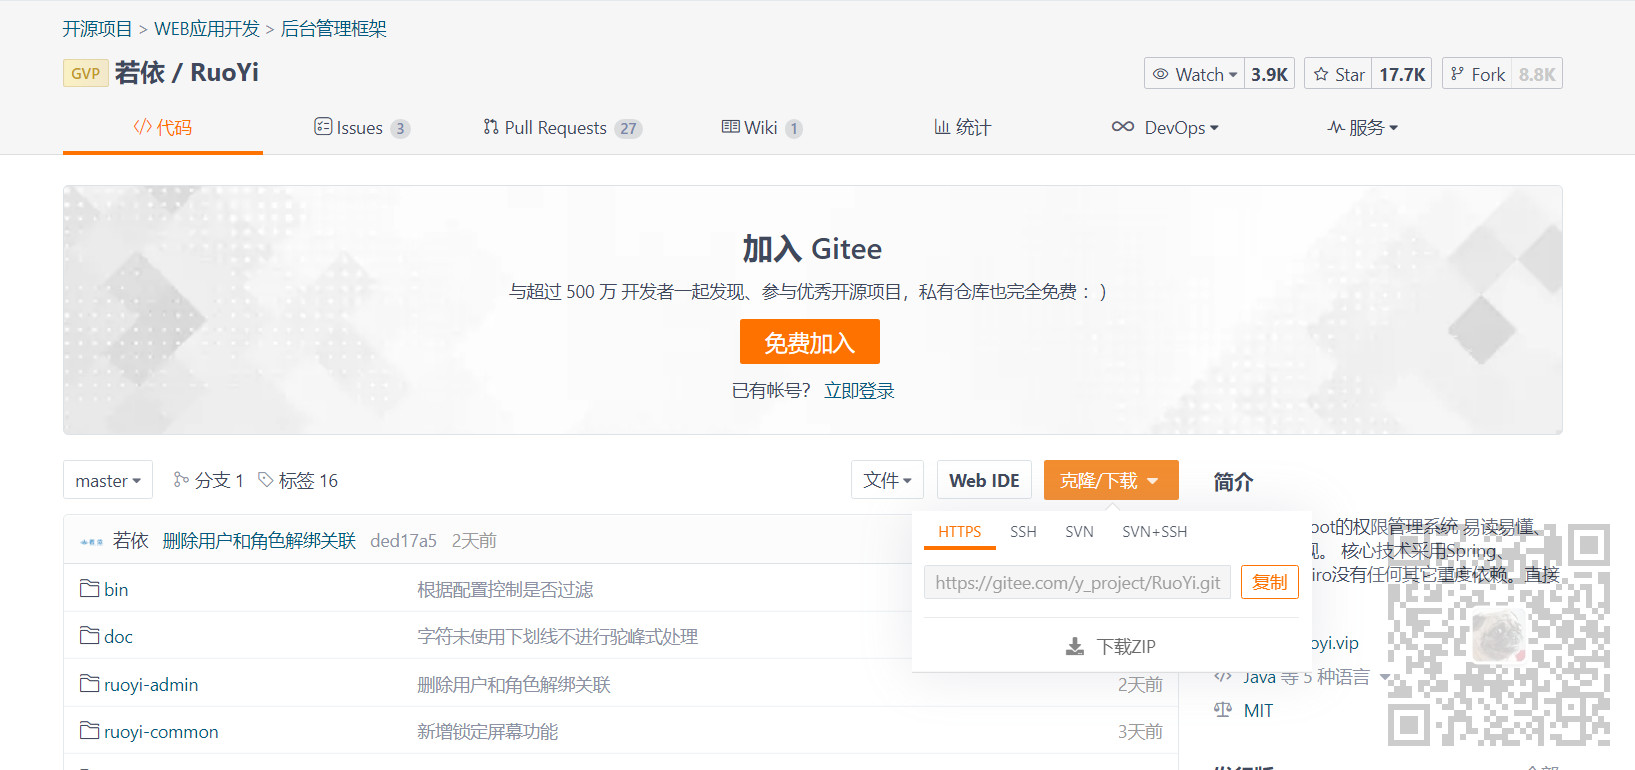Click the 立即登录 login link
The width and height of the screenshot is (1635, 770).
859,391
